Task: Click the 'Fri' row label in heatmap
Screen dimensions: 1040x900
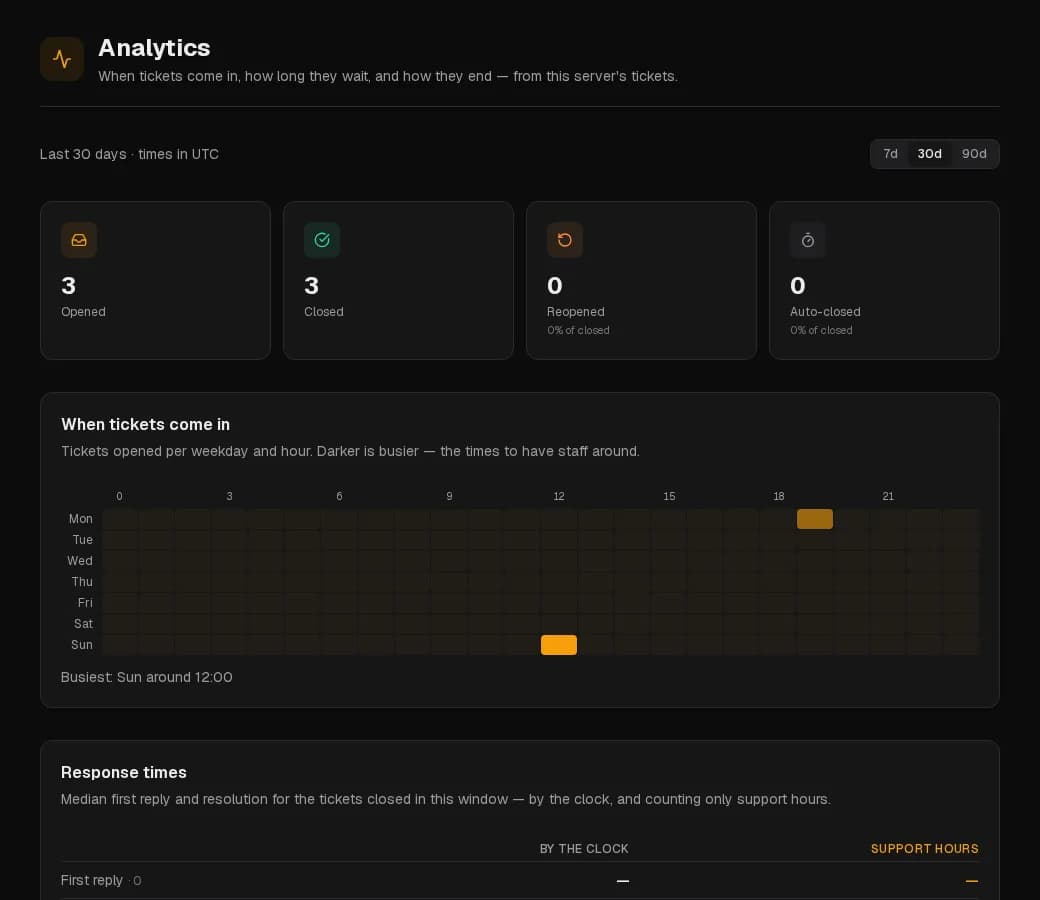Action: 85,603
